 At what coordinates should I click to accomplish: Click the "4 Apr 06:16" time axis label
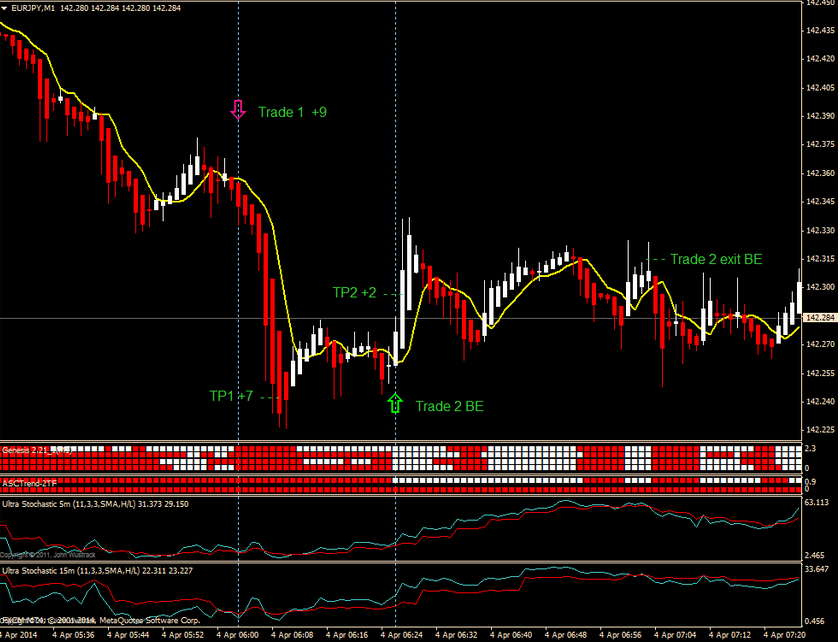(x=347, y=635)
